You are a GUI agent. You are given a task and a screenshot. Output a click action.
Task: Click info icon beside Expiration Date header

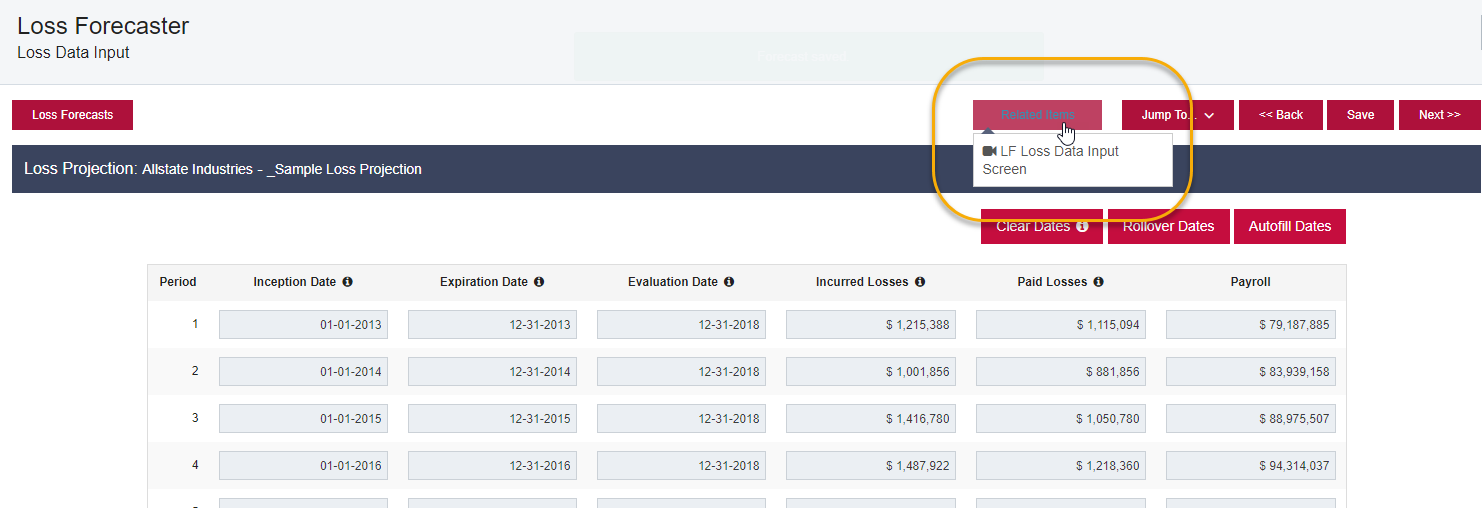tap(539, 282)
